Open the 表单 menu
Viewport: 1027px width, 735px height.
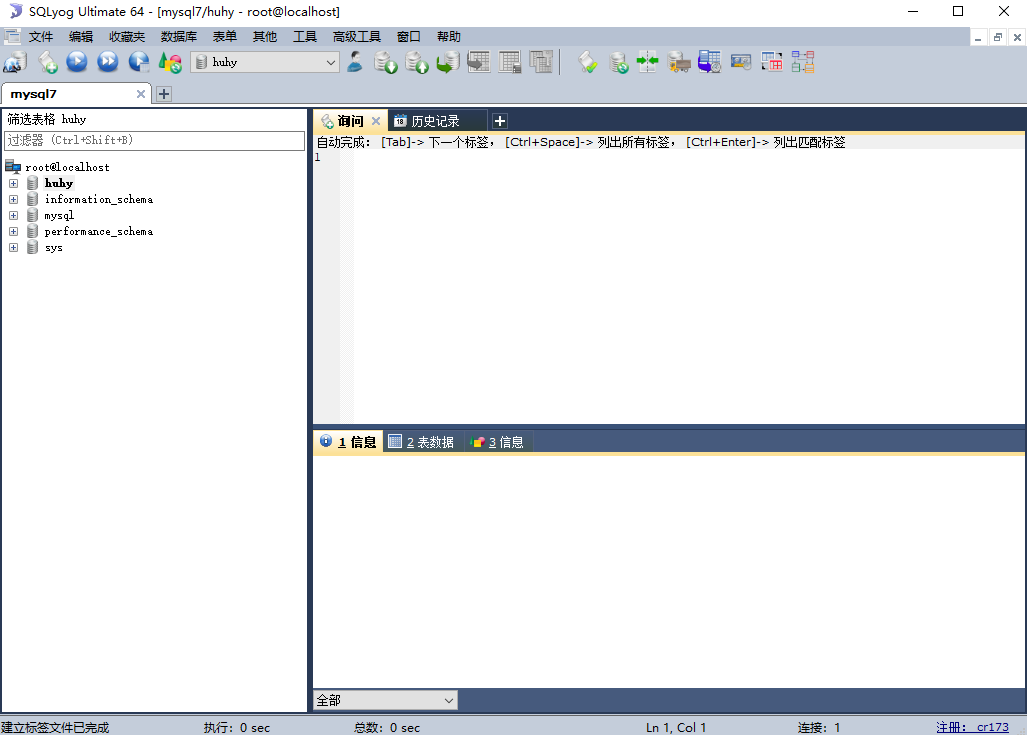(x=225, y=37)
